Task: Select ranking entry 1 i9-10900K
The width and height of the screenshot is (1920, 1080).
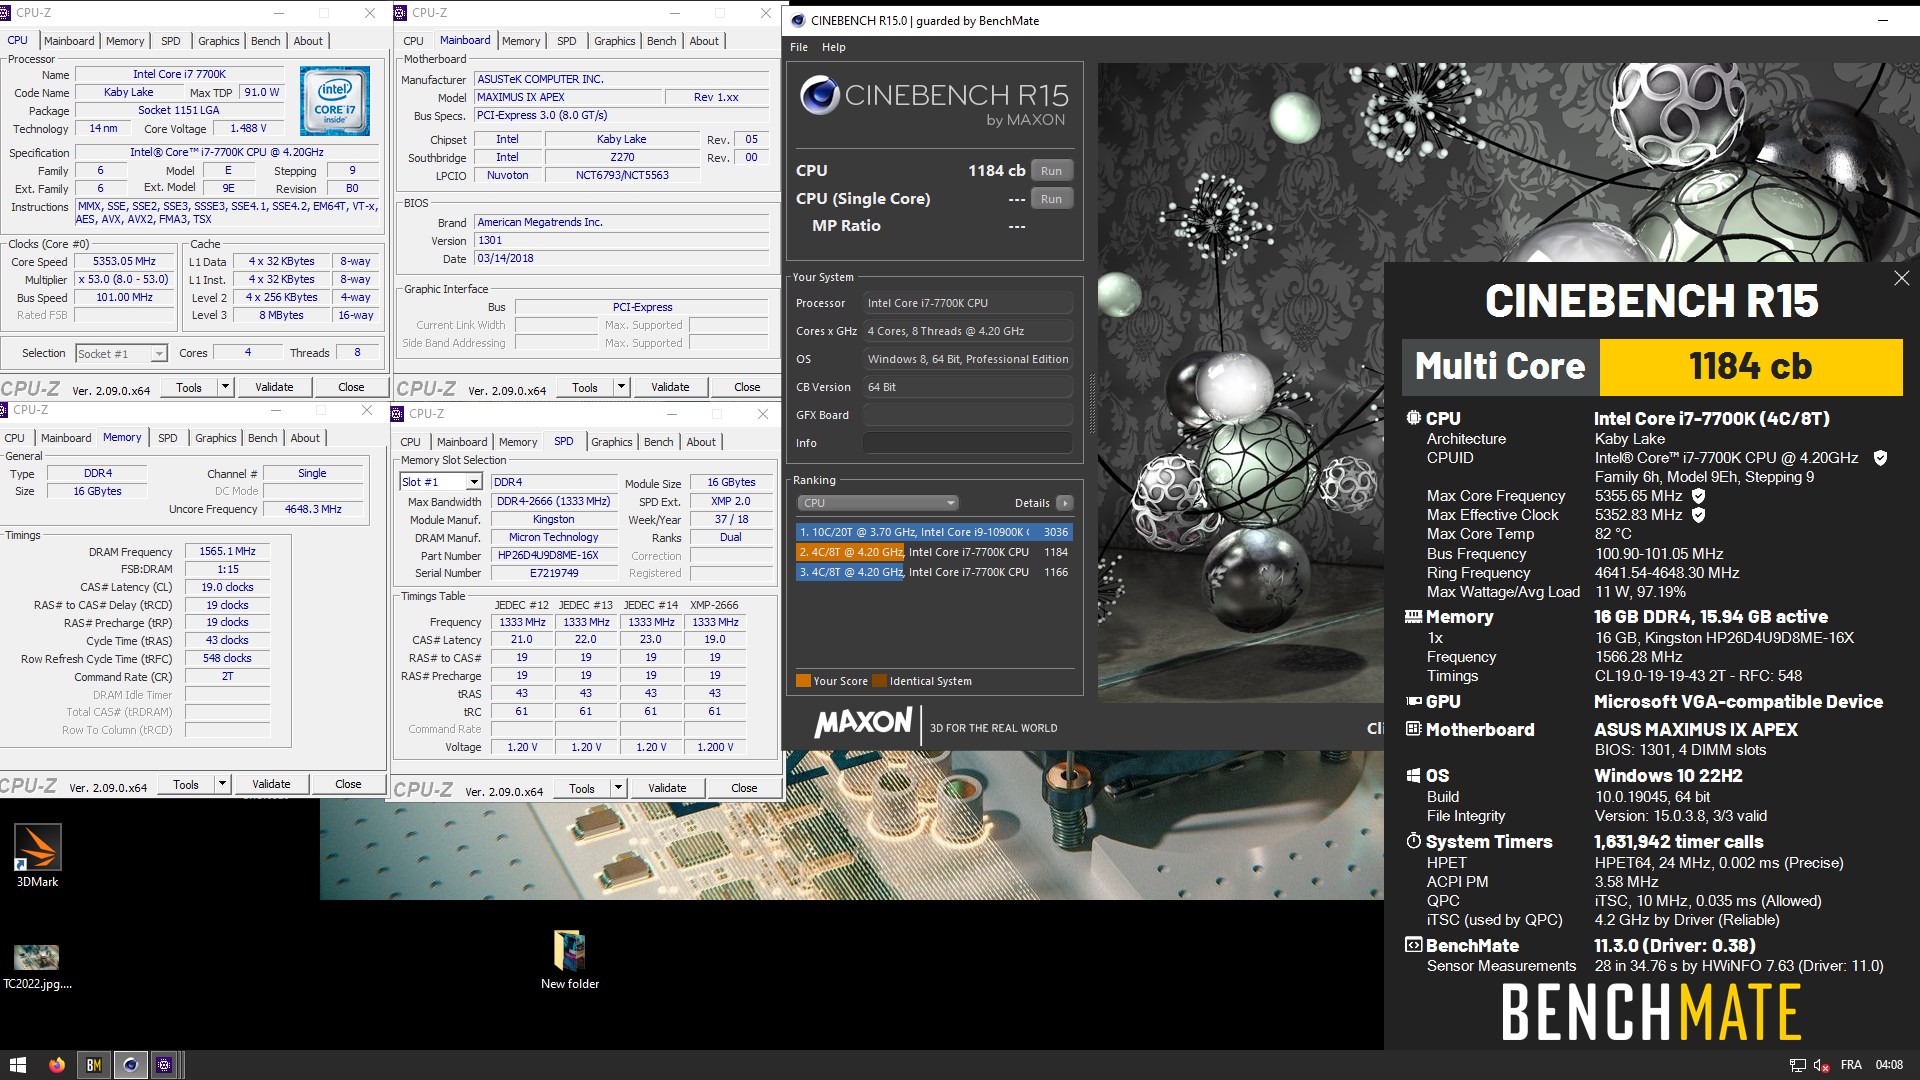Action: [934, 532]
